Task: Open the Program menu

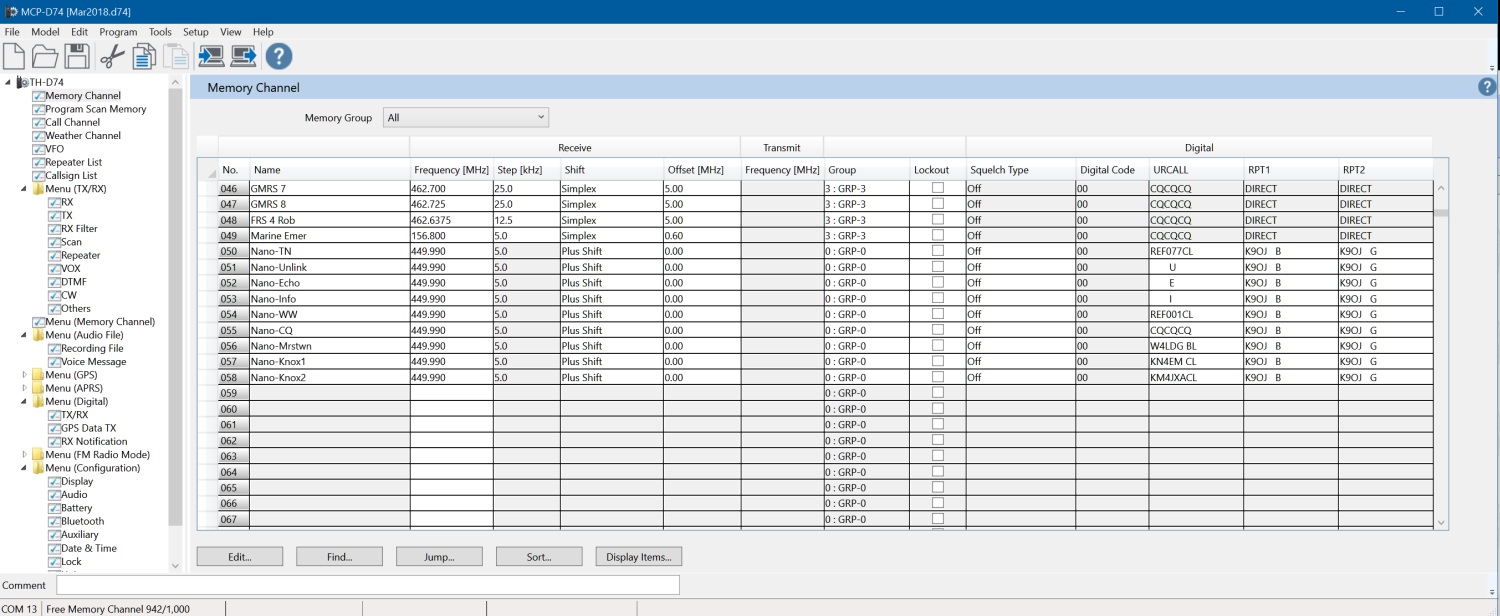Action: [x=118, y=32]
